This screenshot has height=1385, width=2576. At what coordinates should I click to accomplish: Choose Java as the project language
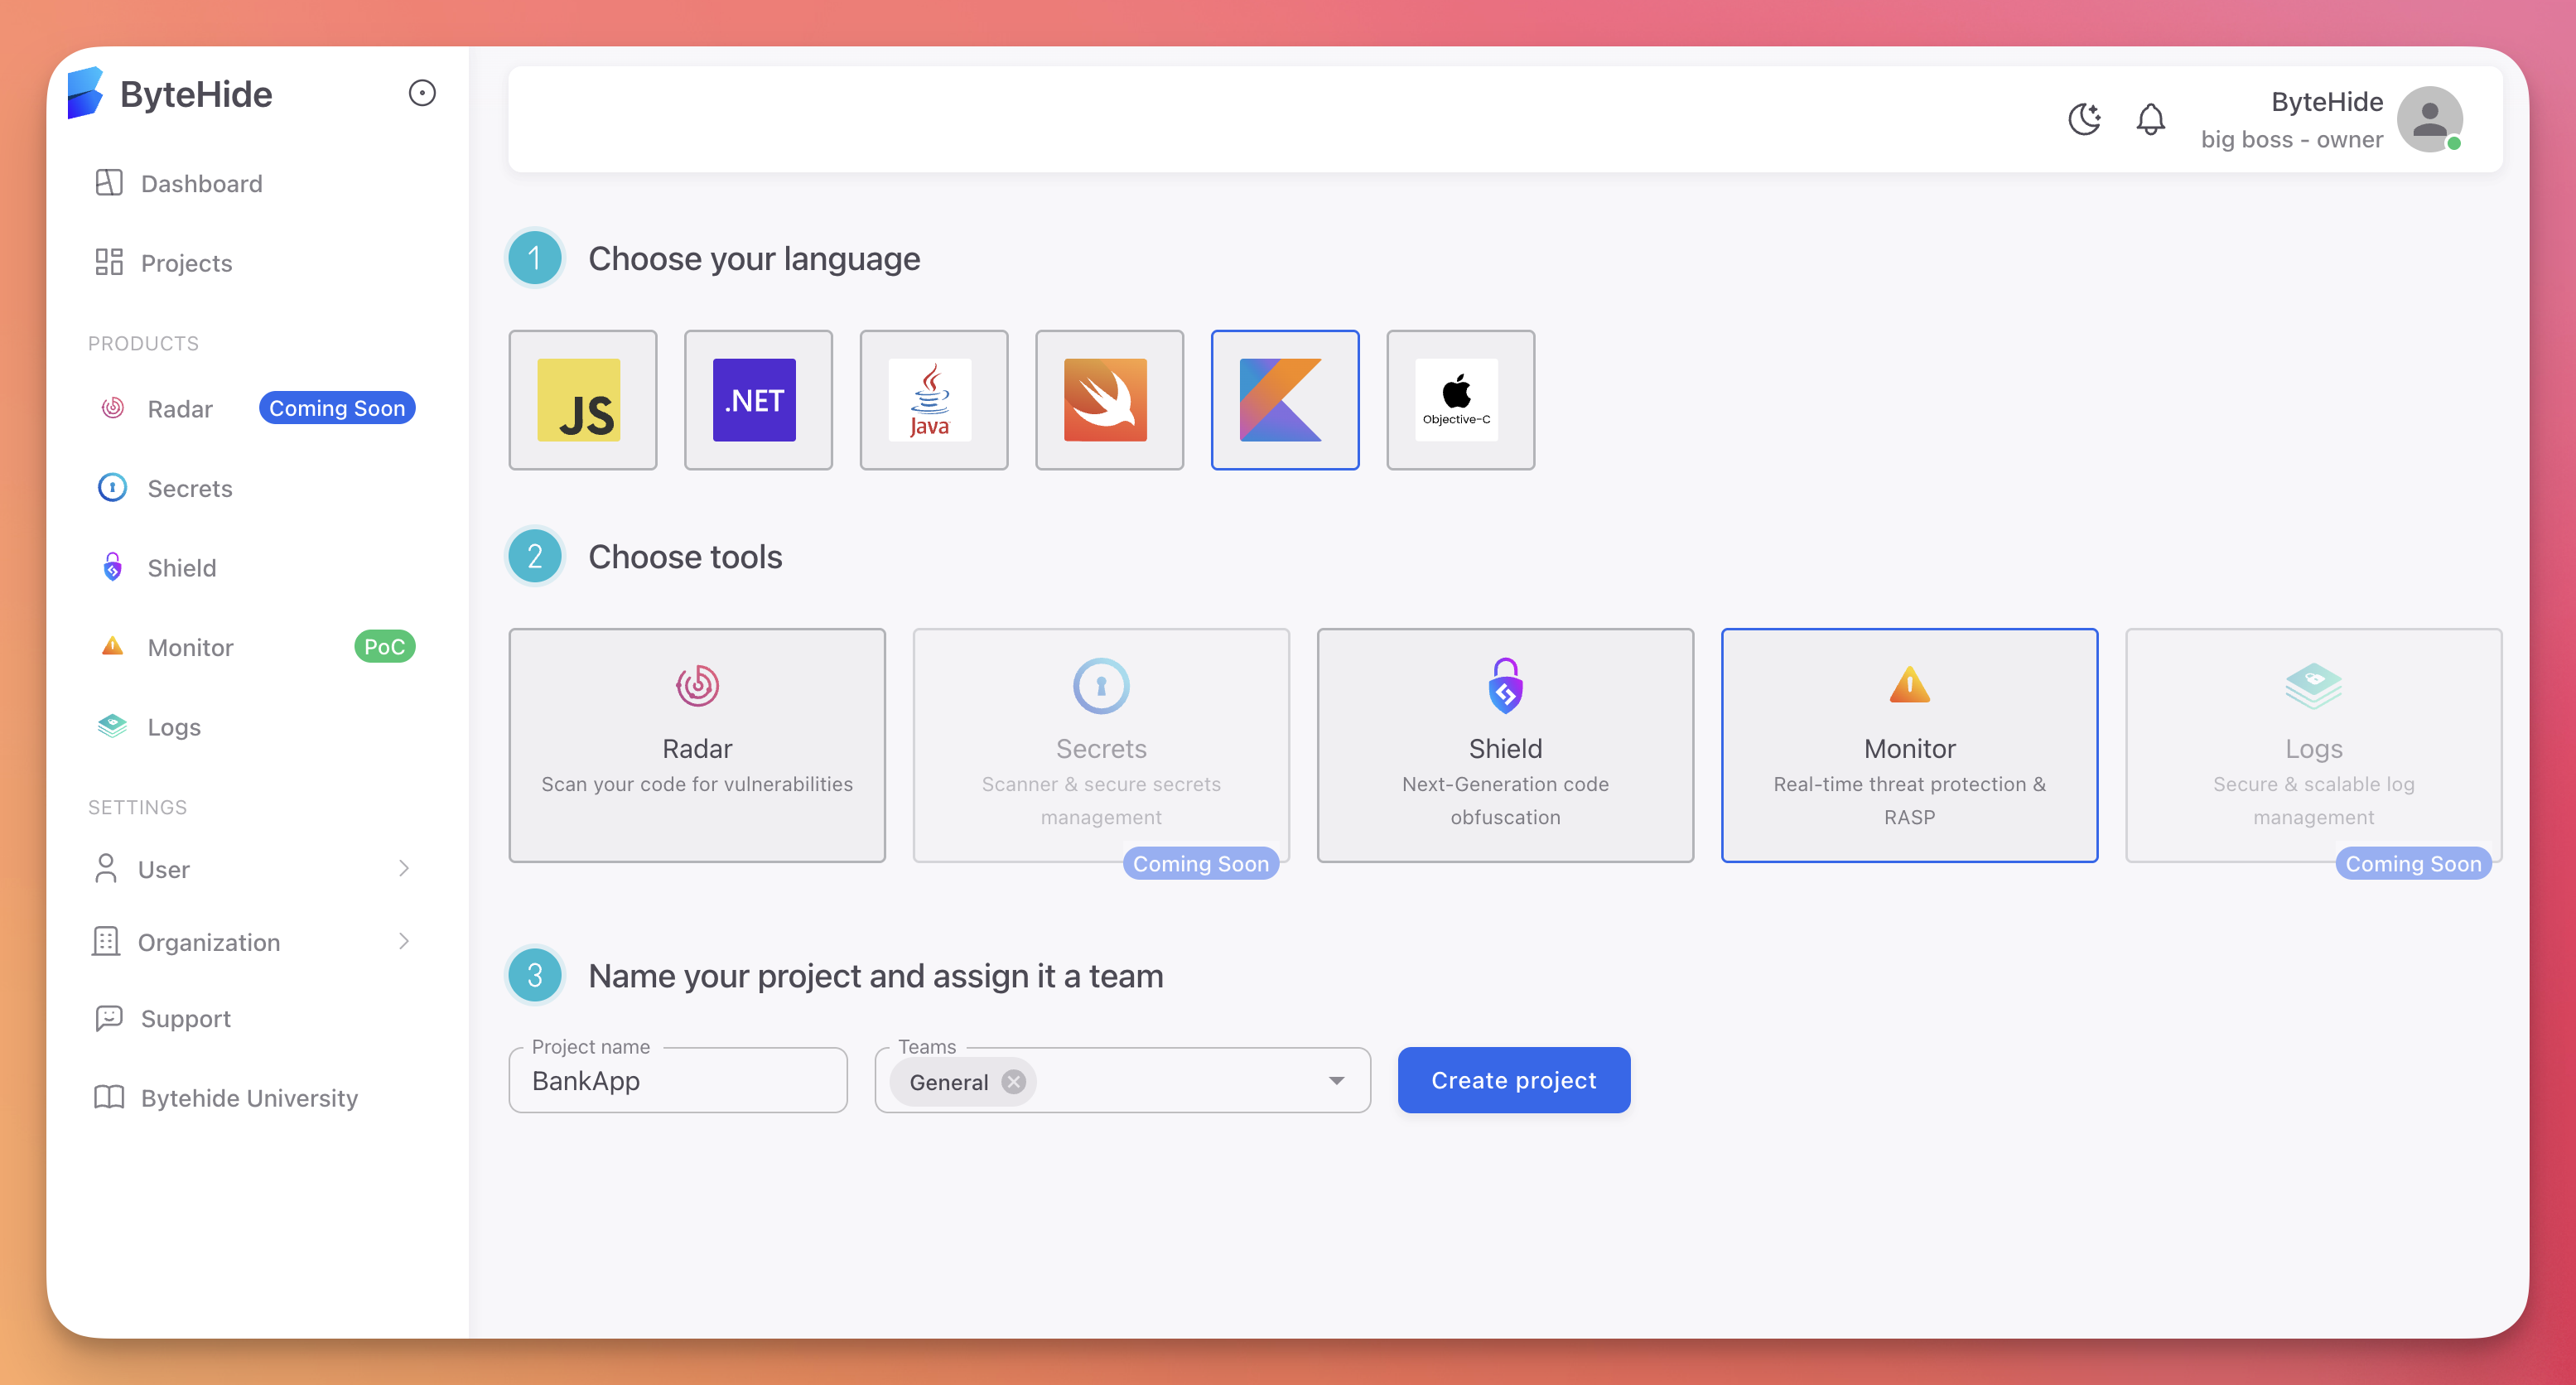pyautogui.click(x=934, y=399)
